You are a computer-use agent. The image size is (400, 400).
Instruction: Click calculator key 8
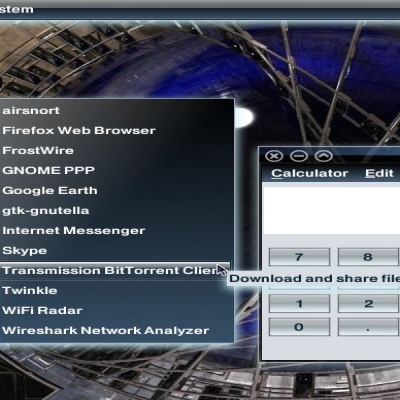click(x=368, y=257)
